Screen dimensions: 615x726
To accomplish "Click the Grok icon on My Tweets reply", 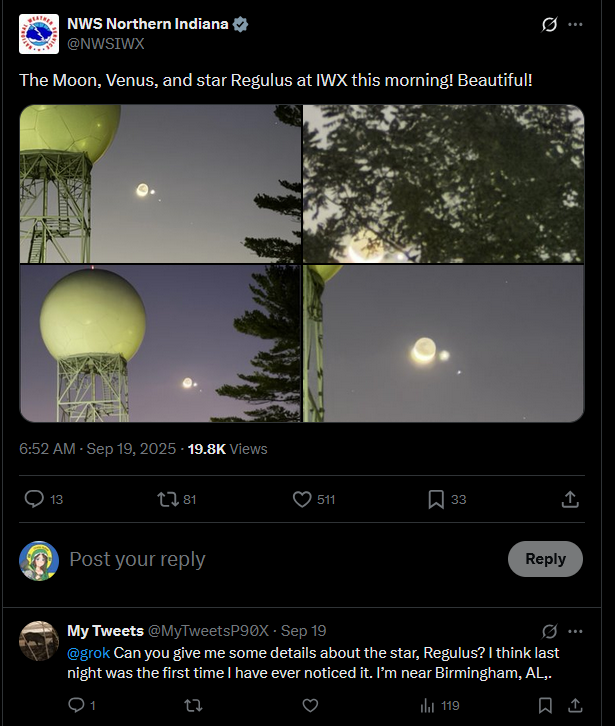I will (x=549, y=631).
